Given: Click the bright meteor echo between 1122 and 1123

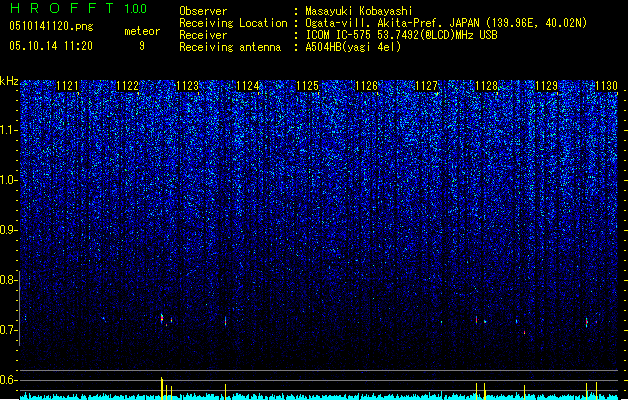Looking at the screenshot, I should tap(162, 319).
